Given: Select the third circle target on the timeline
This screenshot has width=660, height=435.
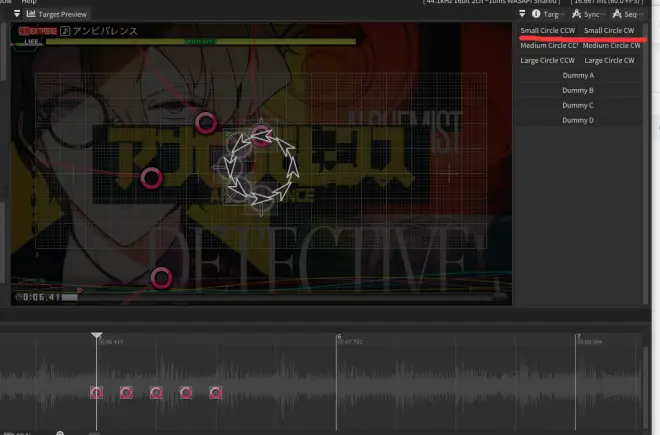Looking at the screenshot, I should [156, 393].
